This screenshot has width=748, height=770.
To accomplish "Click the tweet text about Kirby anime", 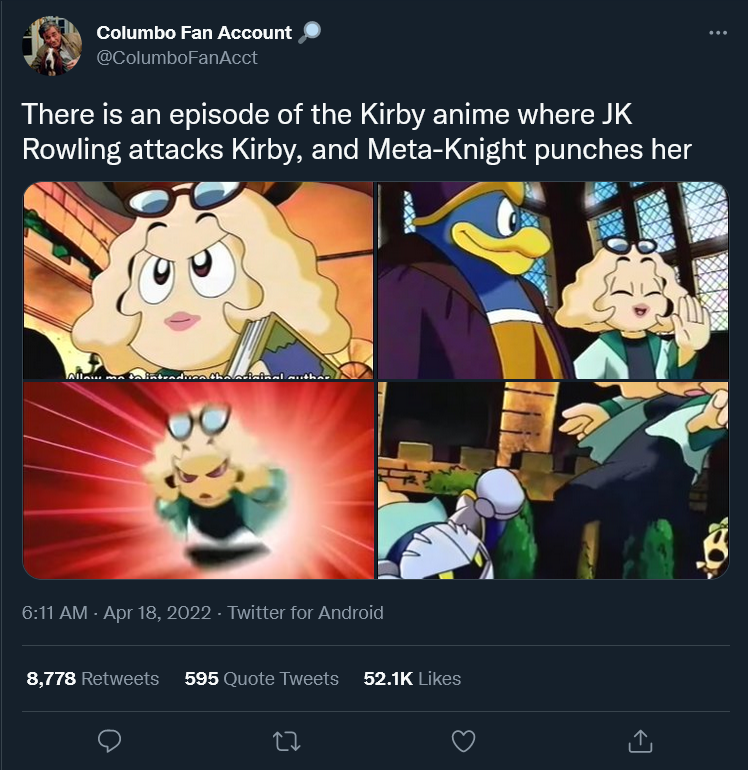I will [357, 131].
